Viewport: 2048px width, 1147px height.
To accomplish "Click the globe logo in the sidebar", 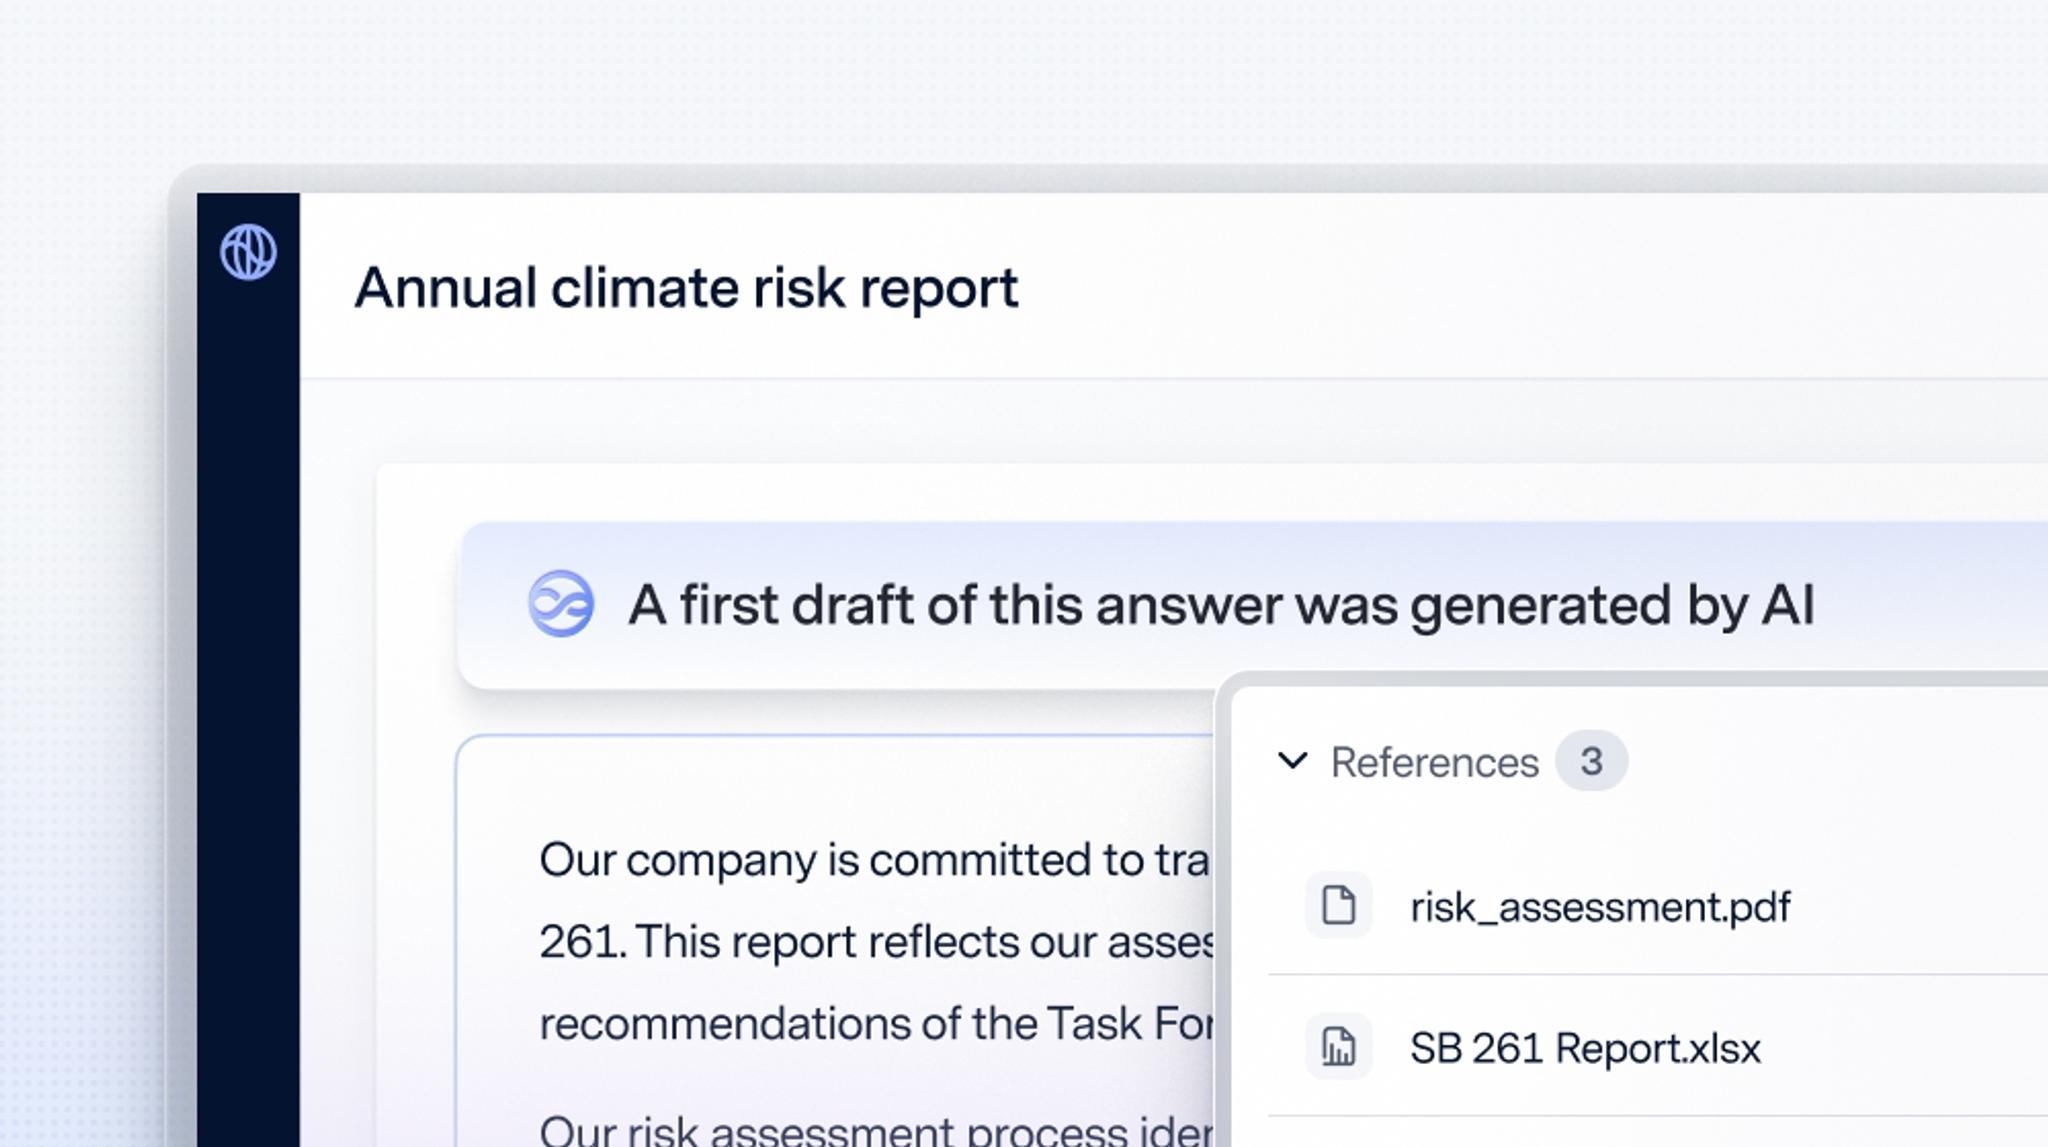I will point(248,252).
